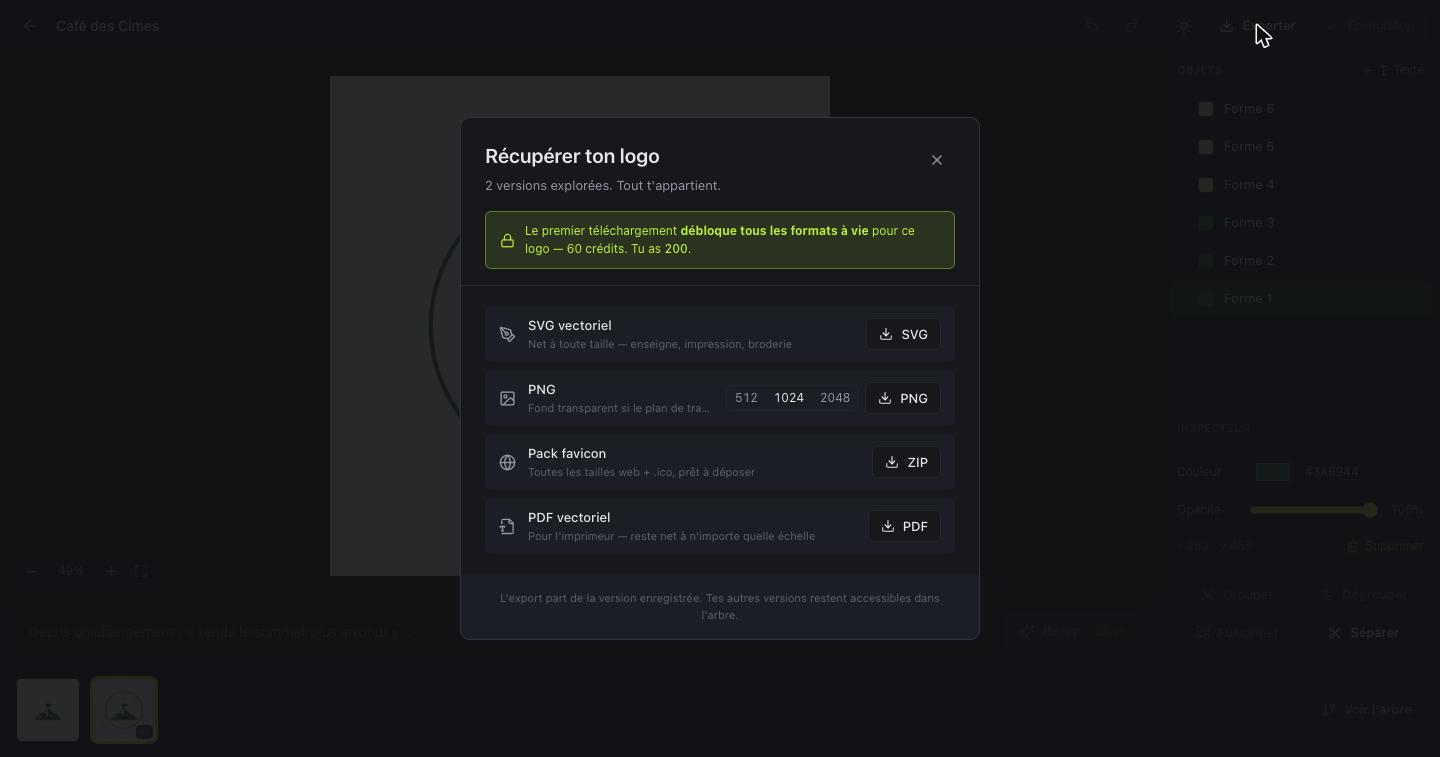Image resolution: width=1440 pixels, height=757 pixels.
Task: Click the Opacité slider handle
Action: pyautogui.click(x=1370, y=510)
